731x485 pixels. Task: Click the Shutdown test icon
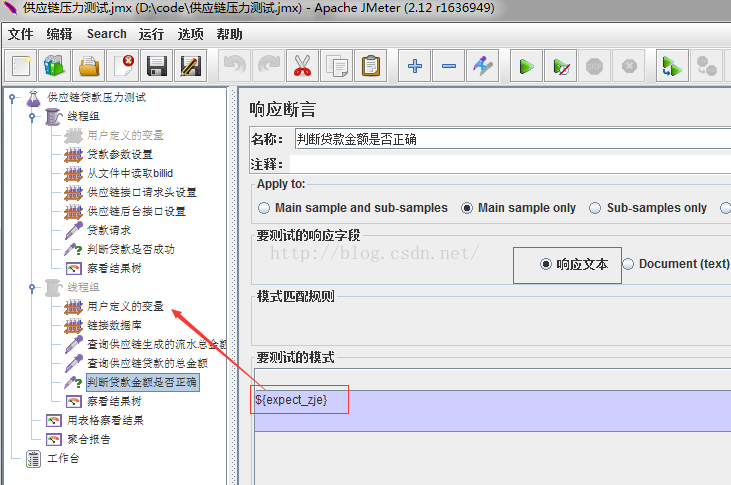point(629,66)
